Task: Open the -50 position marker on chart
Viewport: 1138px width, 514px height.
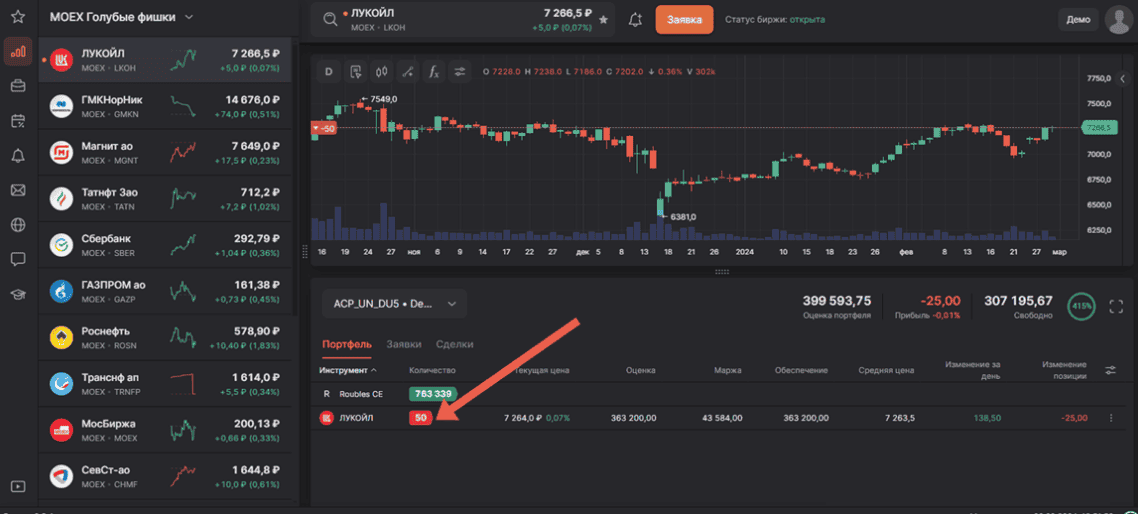Action: pyautogui.click(x=323, y=128)
